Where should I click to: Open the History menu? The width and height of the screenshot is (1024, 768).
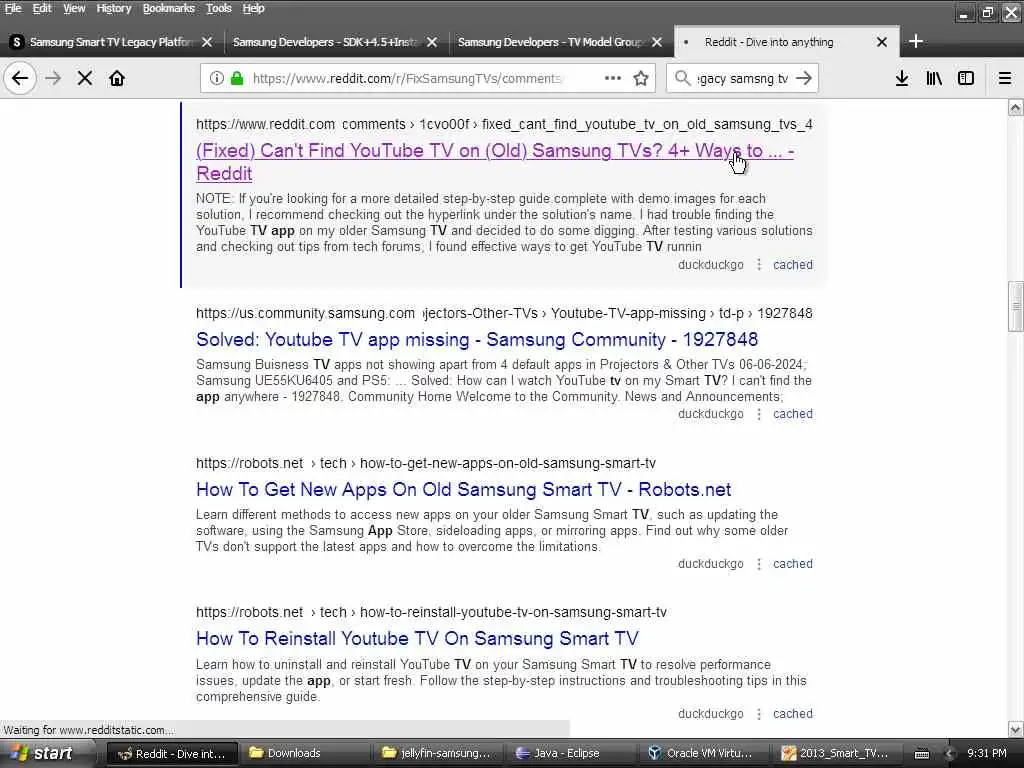(114, 8)
